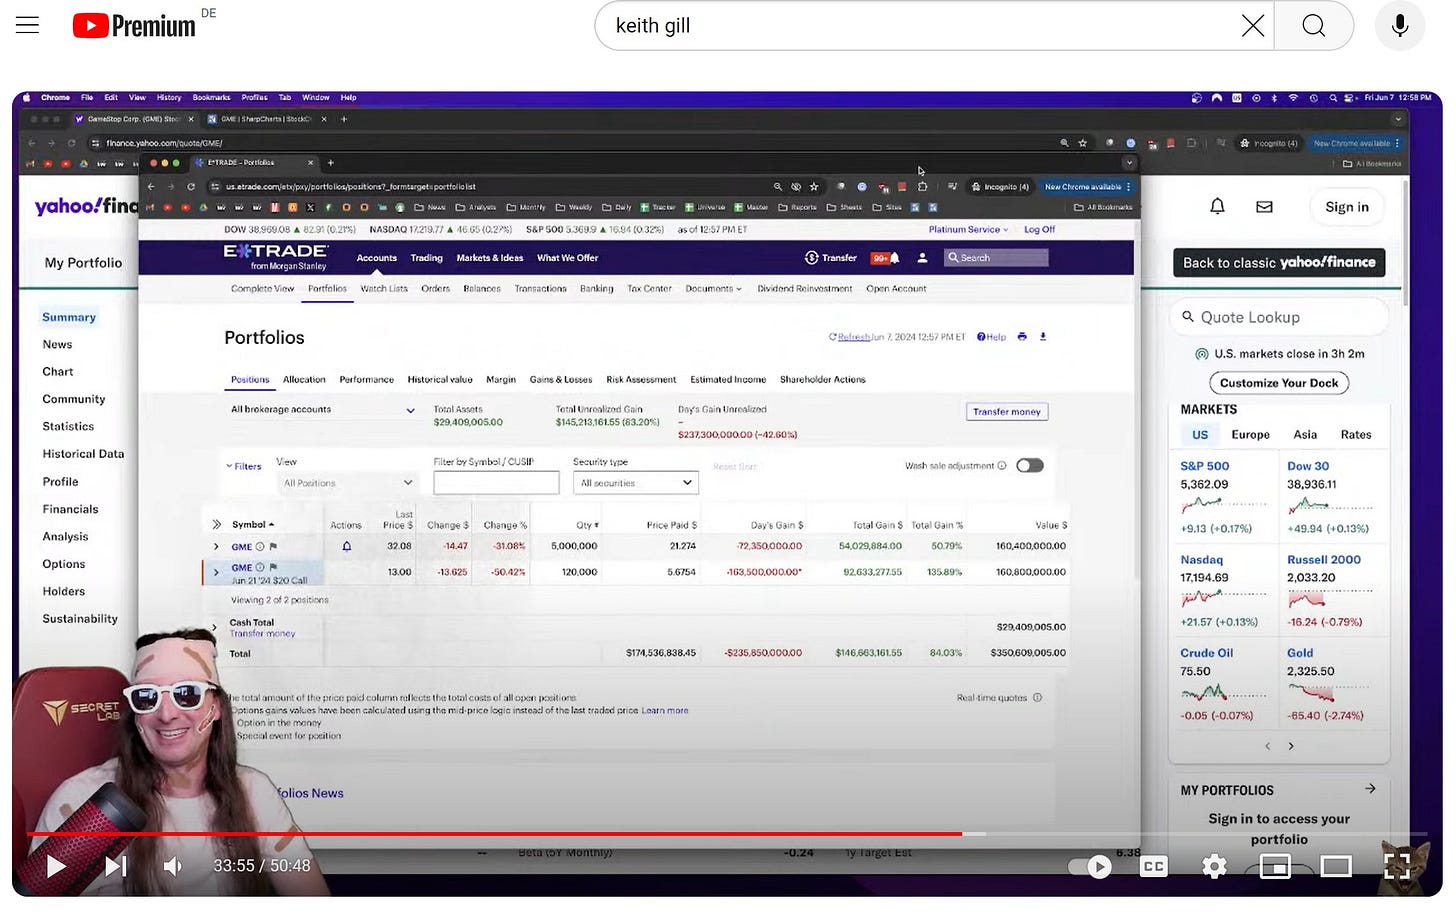Click the Customize Your Dock button
Screen dimensions: 1456x914
[x=1278, y=383]
